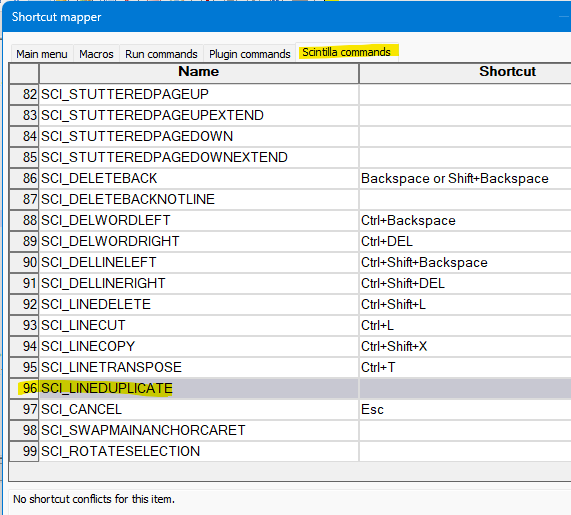Click row number 96 header
The image size is (571, 515).
[24, 389]
